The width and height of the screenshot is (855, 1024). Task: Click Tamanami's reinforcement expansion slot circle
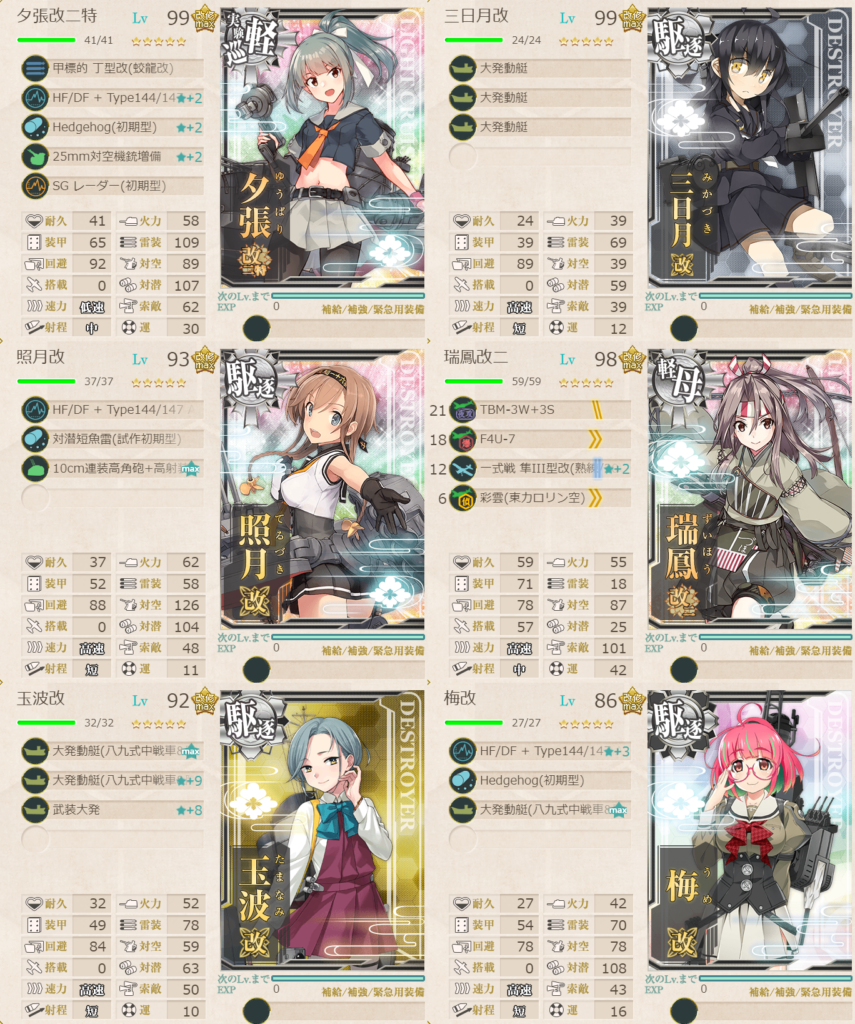click(x=256, y=1010)
